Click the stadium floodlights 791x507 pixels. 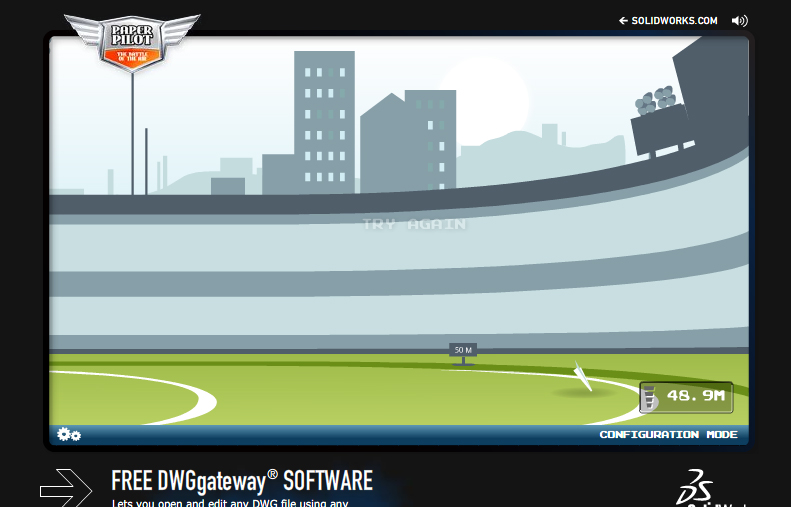(x=658, y=101)
